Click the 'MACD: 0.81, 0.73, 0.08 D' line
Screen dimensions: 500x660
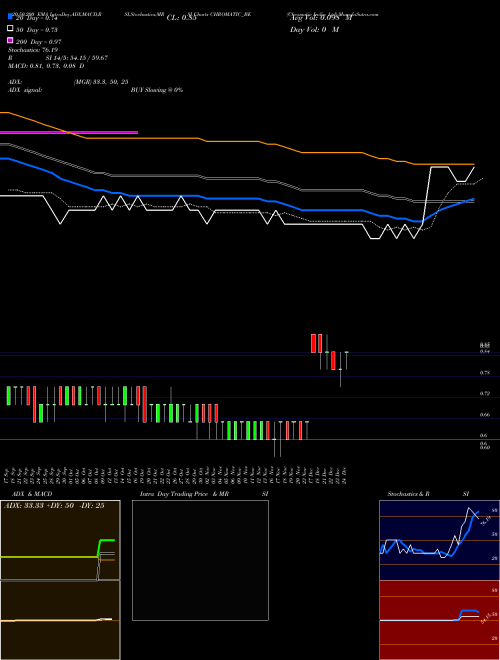coord(46,66)
